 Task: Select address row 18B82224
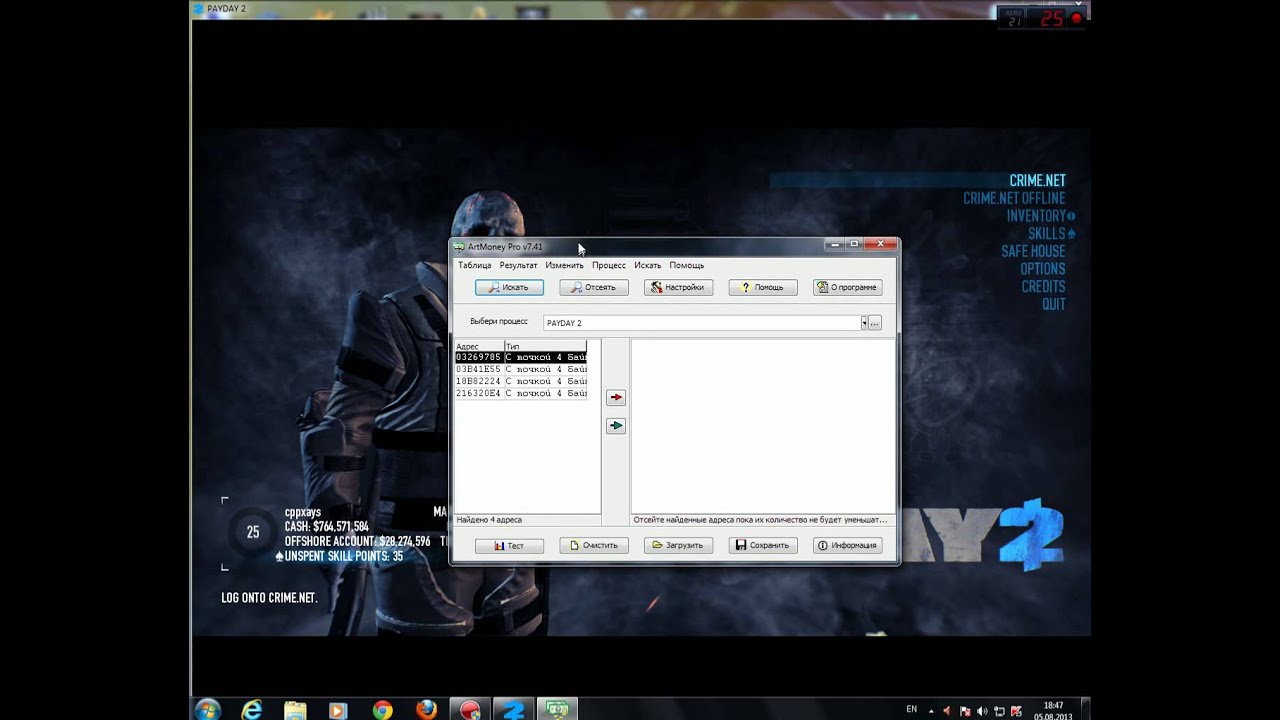pos(521,381)
